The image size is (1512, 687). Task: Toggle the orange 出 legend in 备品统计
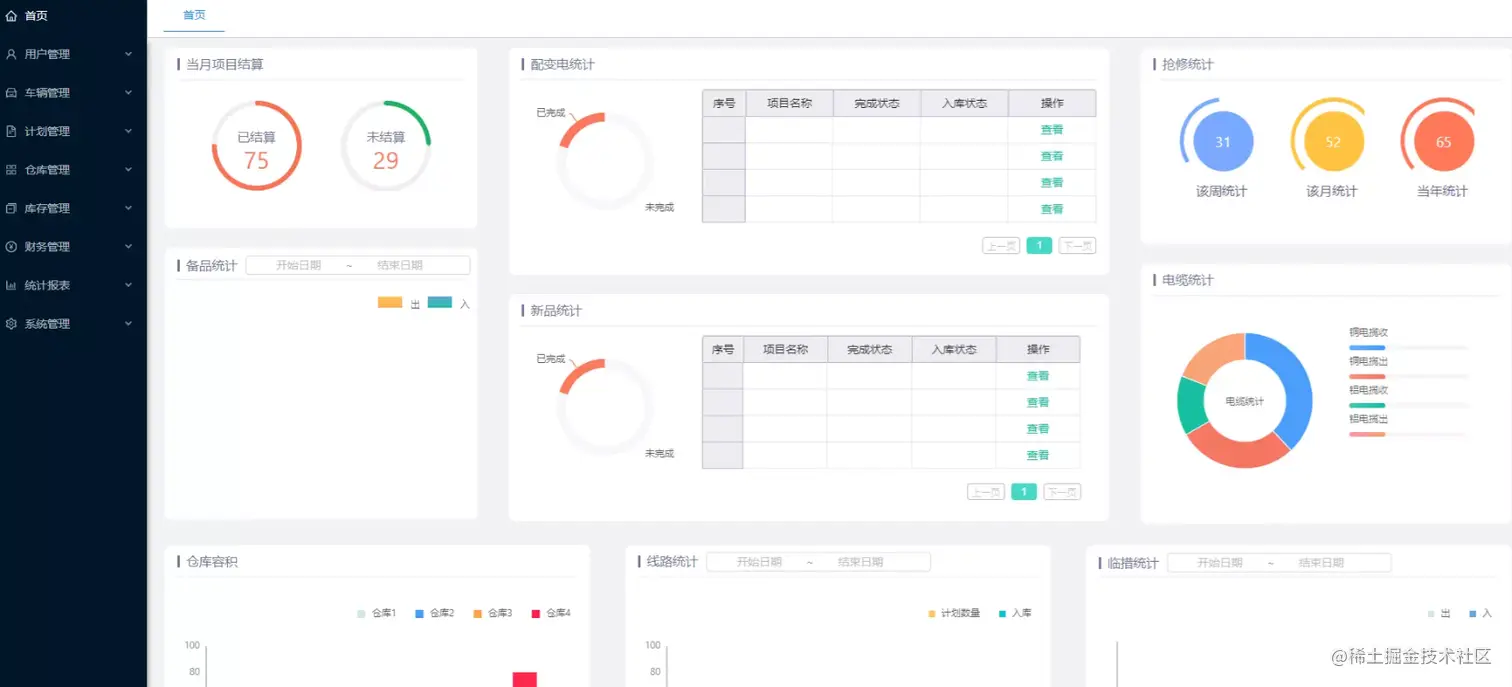(399, 303)
